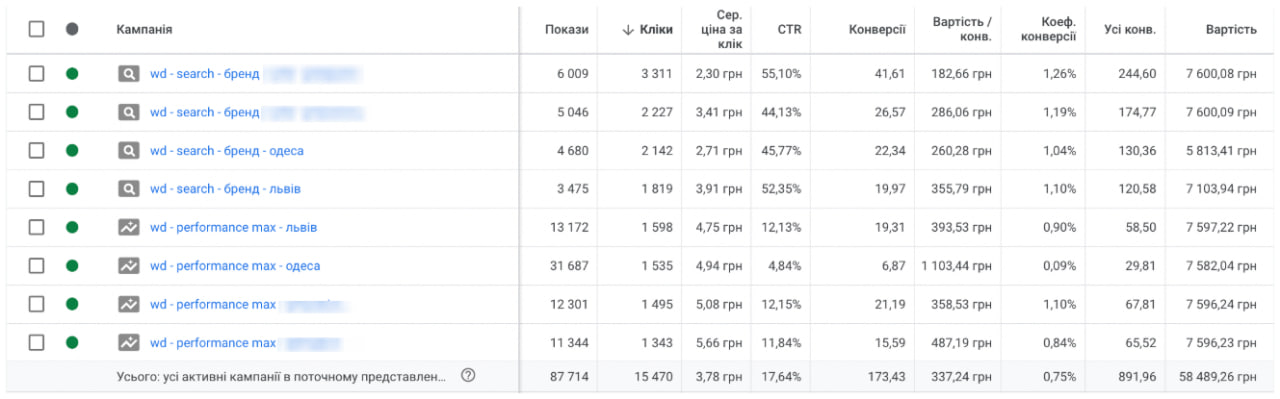Click the search campaign icon for wd - search - бренд - львів
Image resolution: width=1280 pixels, height=399 pixels.
click(x=128, y=189)
